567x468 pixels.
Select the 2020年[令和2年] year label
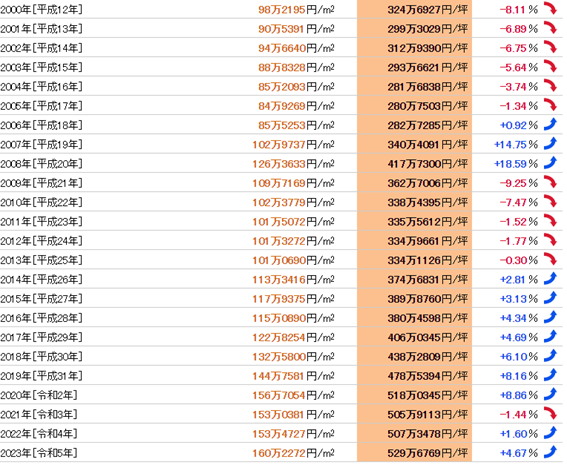39,395
